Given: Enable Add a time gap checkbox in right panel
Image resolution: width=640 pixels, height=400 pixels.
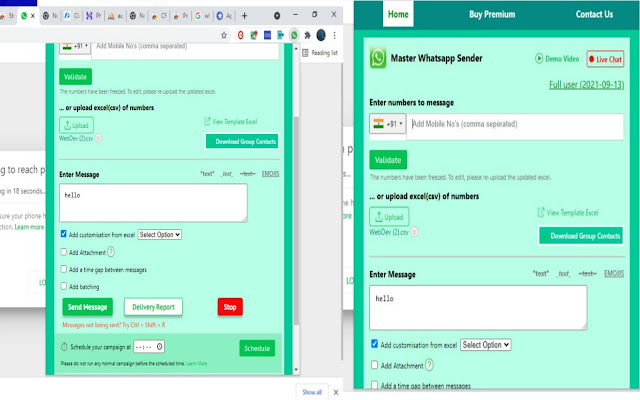Looking at the screenshot, I should (x=374, y=384).
